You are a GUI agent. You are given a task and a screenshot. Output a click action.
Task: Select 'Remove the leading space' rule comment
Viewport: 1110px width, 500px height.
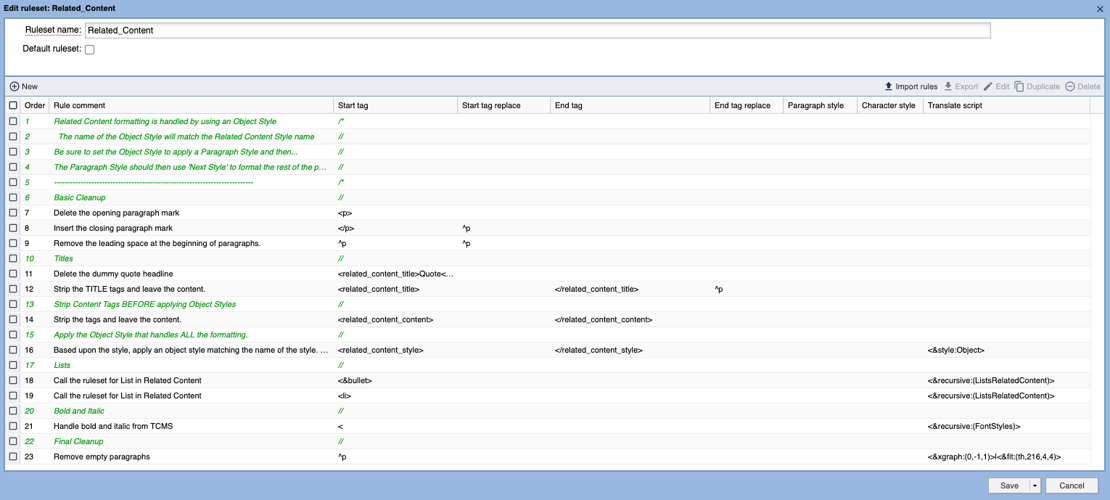click(x=157, y=244)
